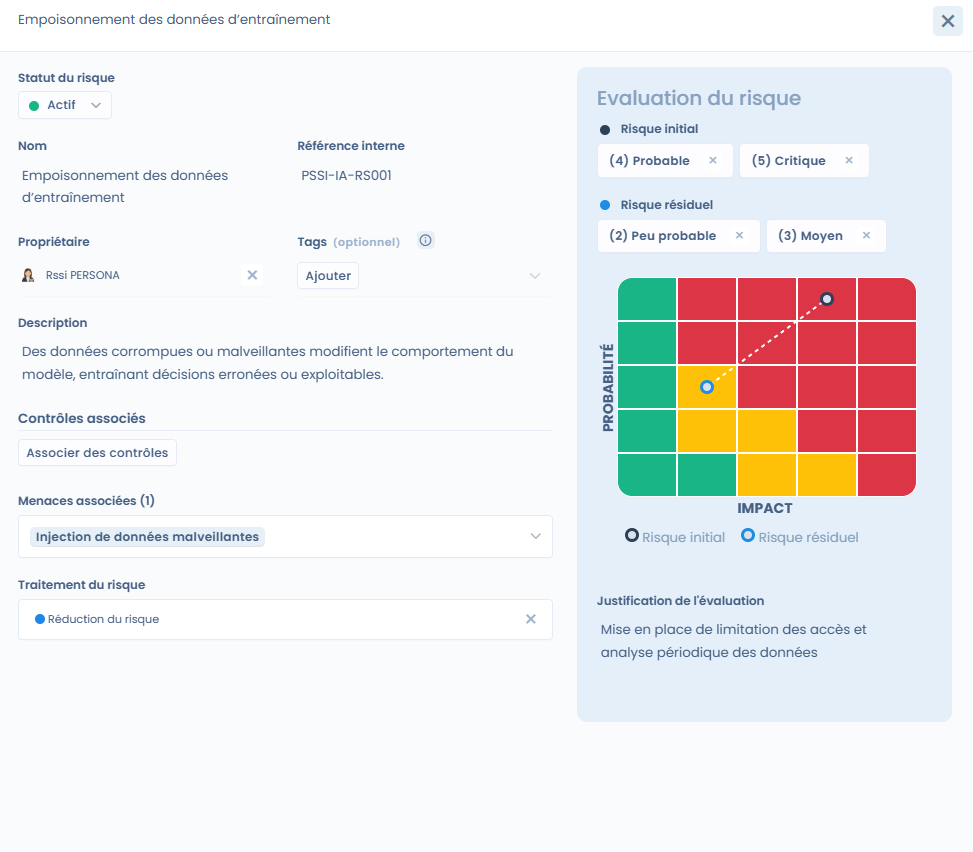
Task: Clear the (5) Critique initial impact value
Action: (x=849, y=161)
